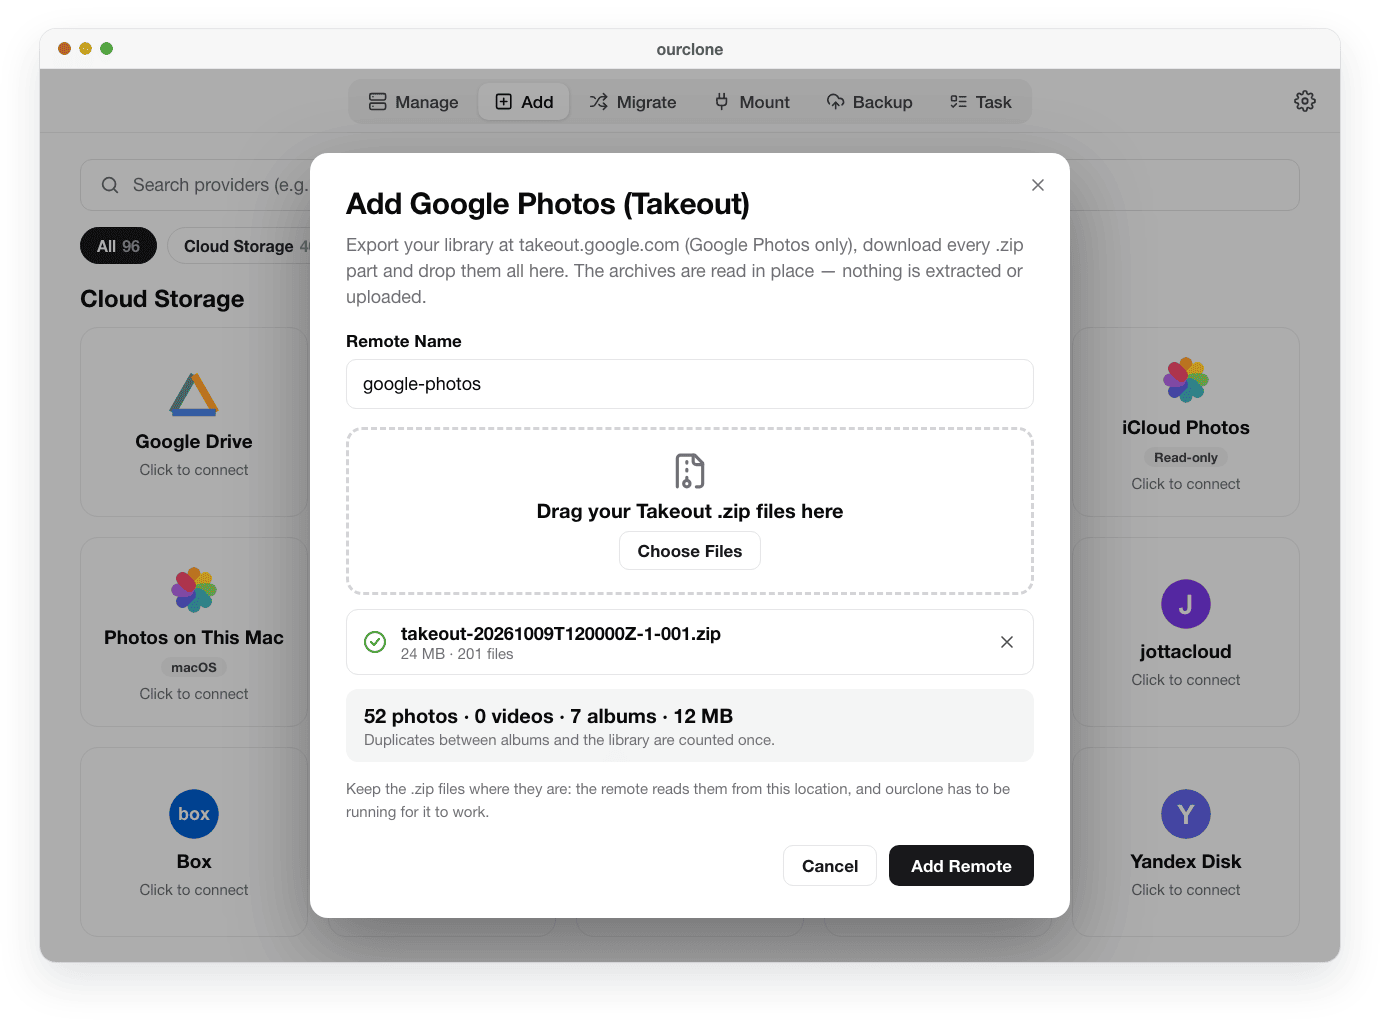Click 'Click to connect' under Google Drive
Screen dimensions: 1385x1025
pos(194,470)
